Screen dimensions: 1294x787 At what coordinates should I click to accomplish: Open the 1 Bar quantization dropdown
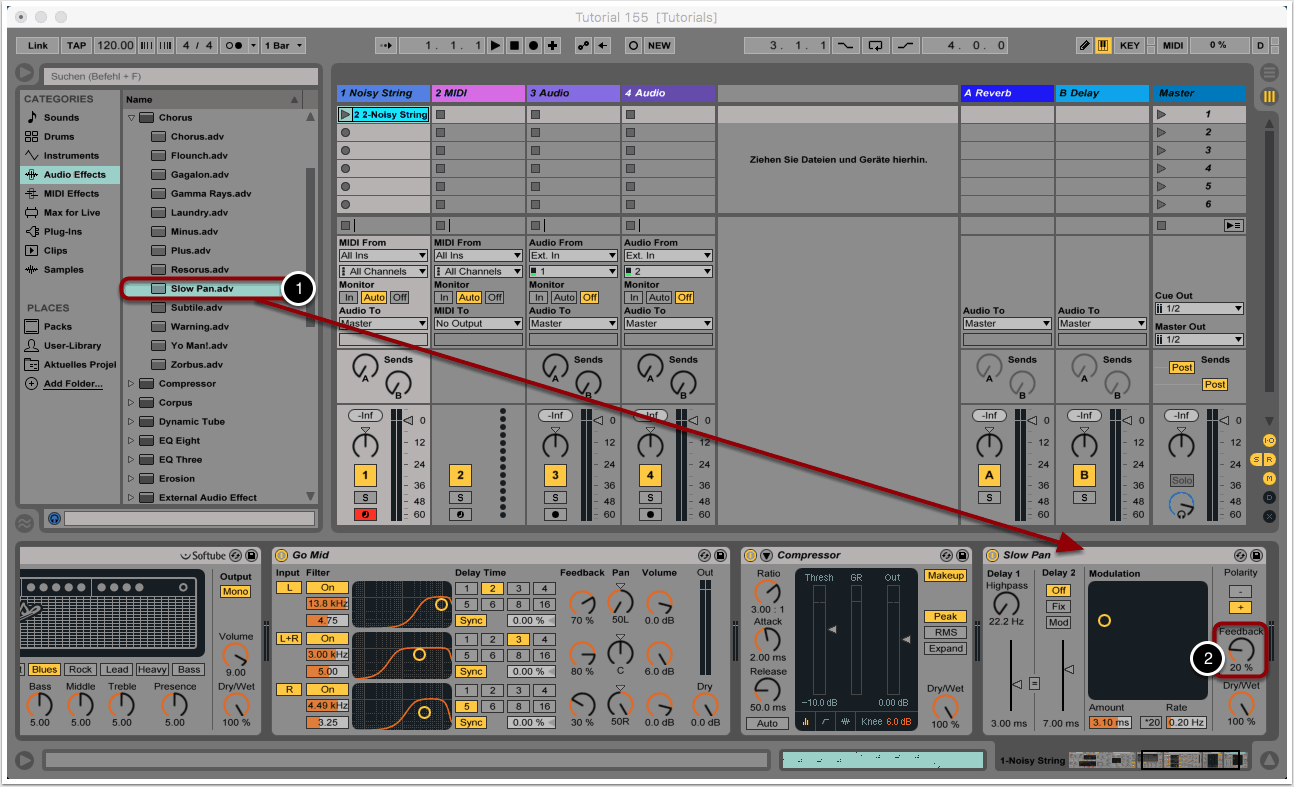click(x=283, y=46)
